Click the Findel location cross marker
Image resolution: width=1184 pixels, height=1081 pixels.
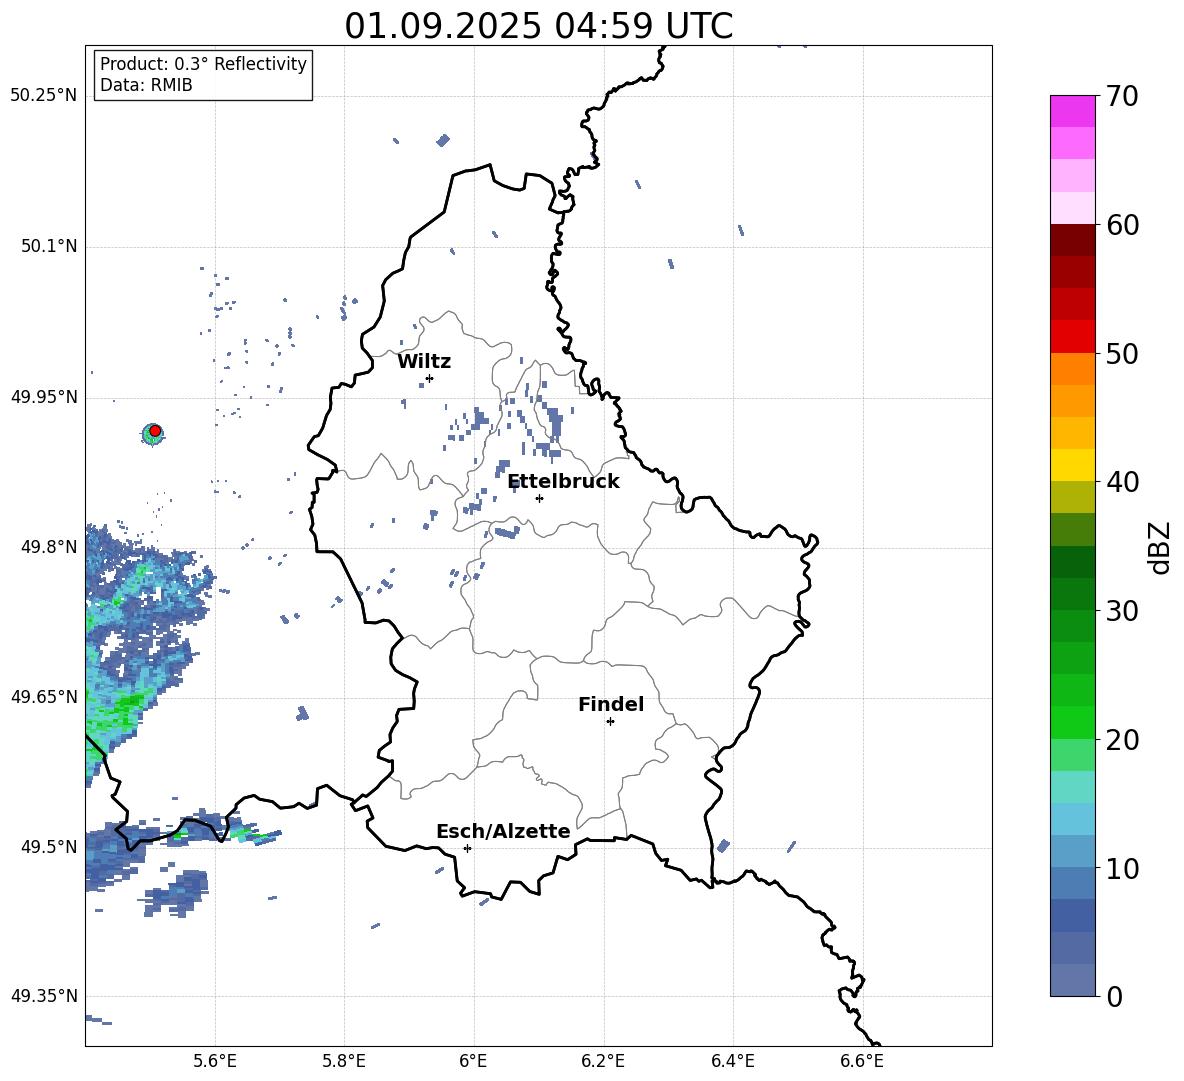610,722
